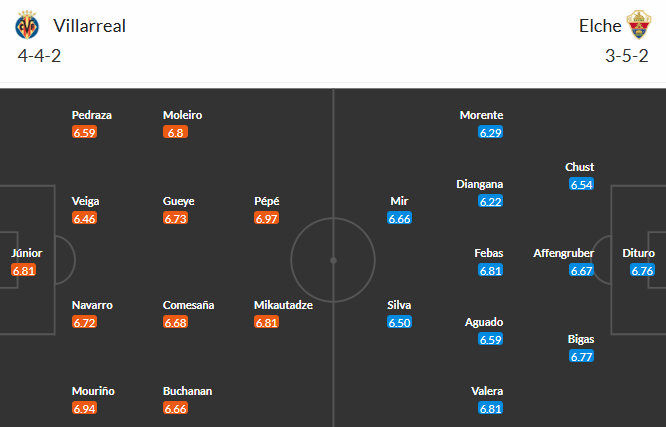The width and height of the screenshot is (666, 427).
Task: Select Moleiro in Villarreal midfield
Action: pos(182,115)
